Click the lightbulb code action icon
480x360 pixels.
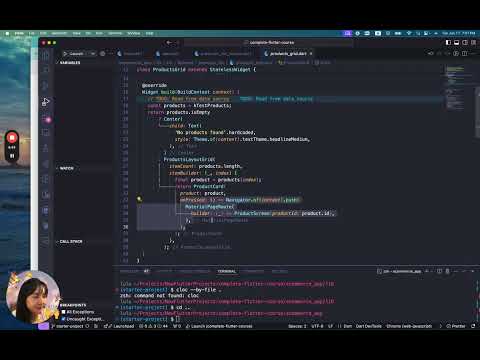point(139,199)
